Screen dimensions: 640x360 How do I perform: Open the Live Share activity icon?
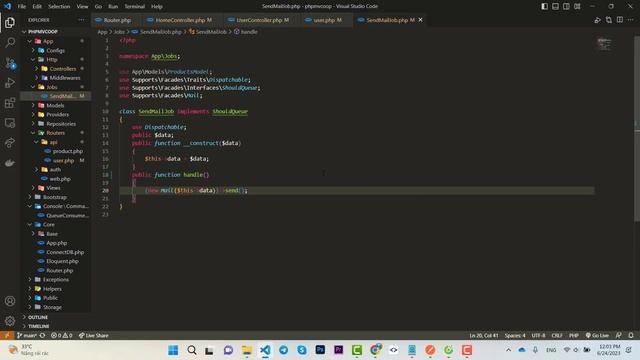[10, 143]
